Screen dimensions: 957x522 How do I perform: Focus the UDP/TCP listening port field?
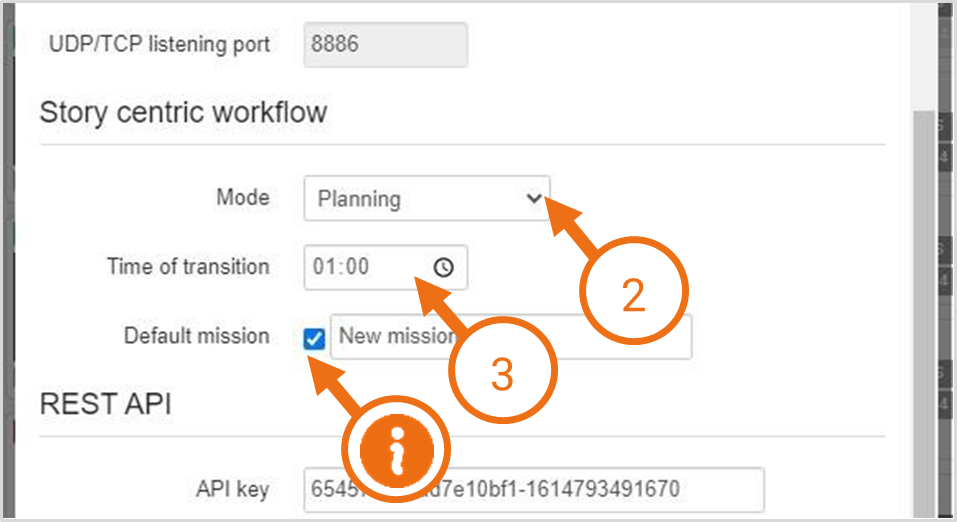[x=385, y=45]
